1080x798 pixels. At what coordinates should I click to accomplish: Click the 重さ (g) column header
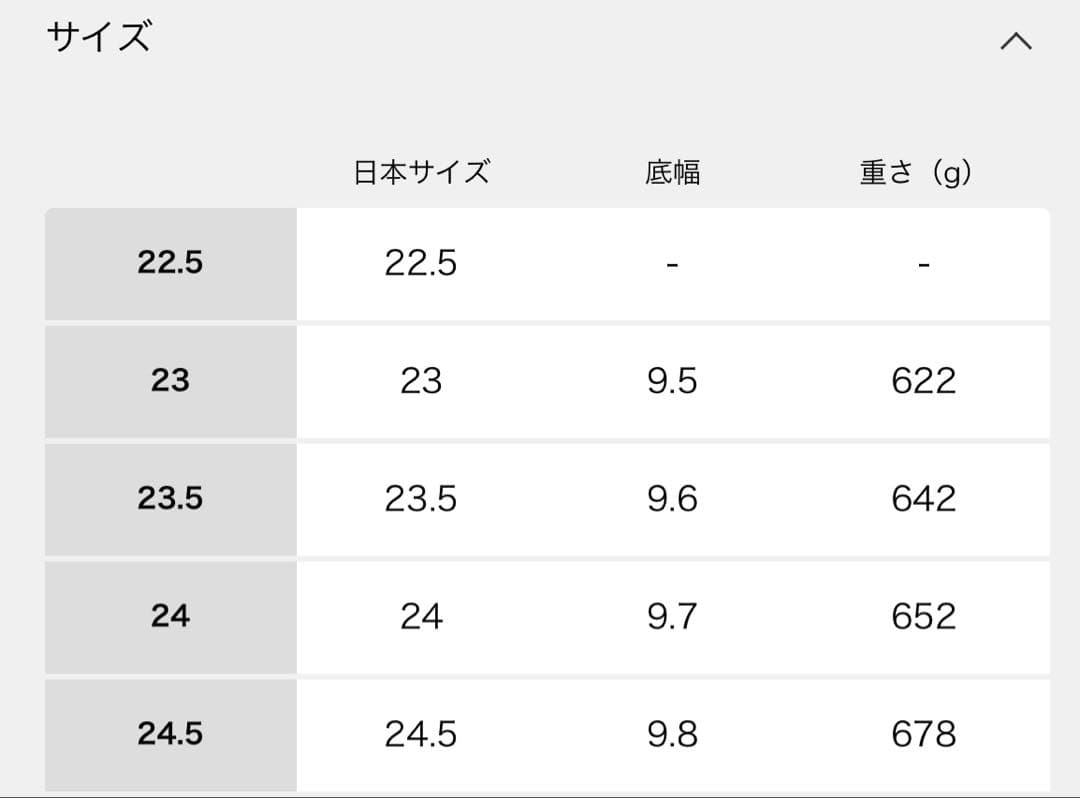[916, 172]
